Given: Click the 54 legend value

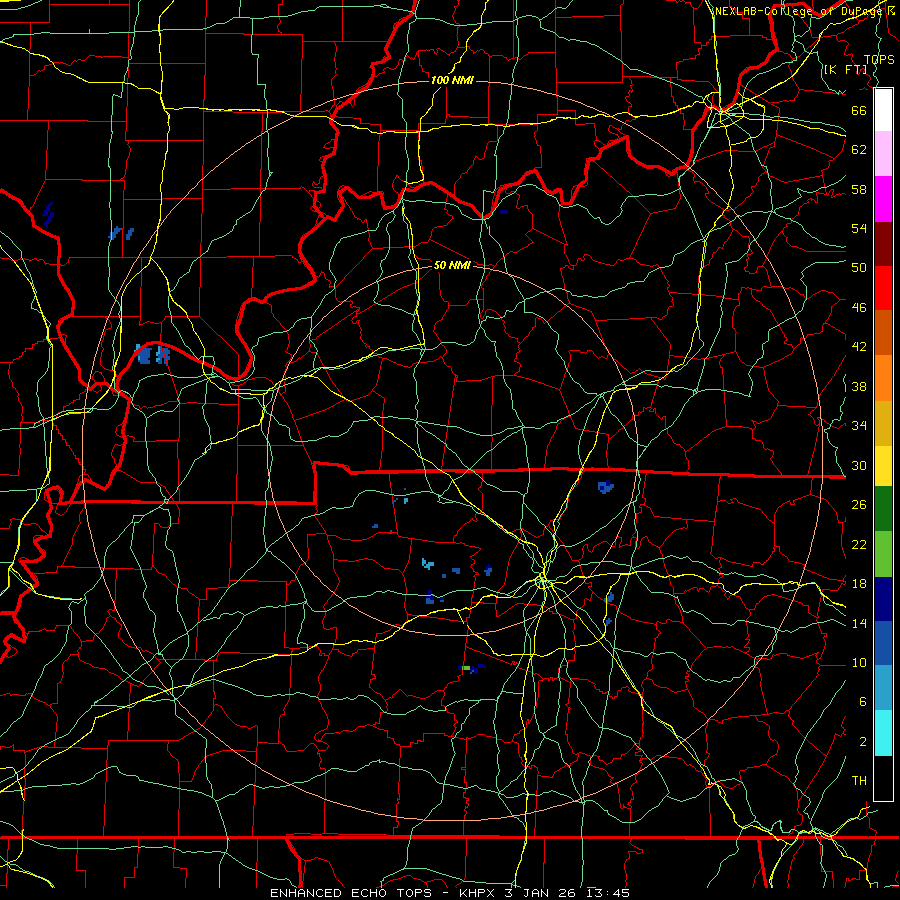Looking at the screenshot, I should 859,228.
